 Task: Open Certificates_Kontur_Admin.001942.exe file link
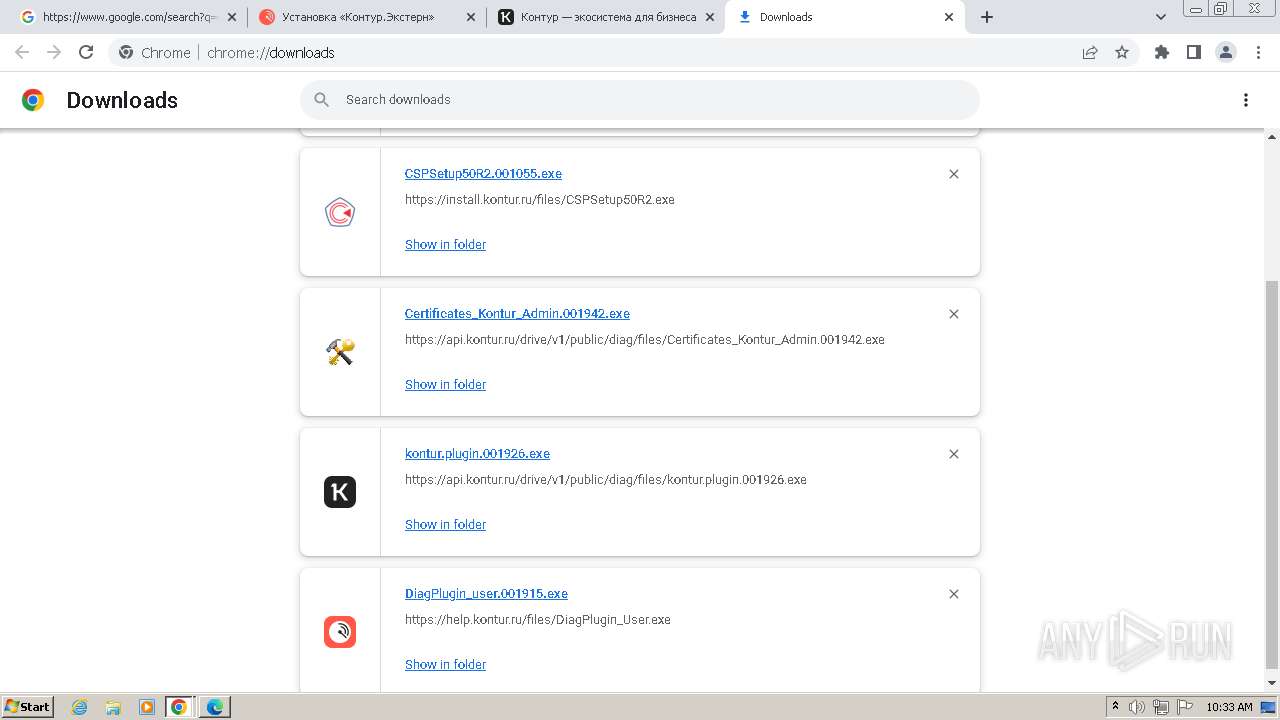click(517, 314)
